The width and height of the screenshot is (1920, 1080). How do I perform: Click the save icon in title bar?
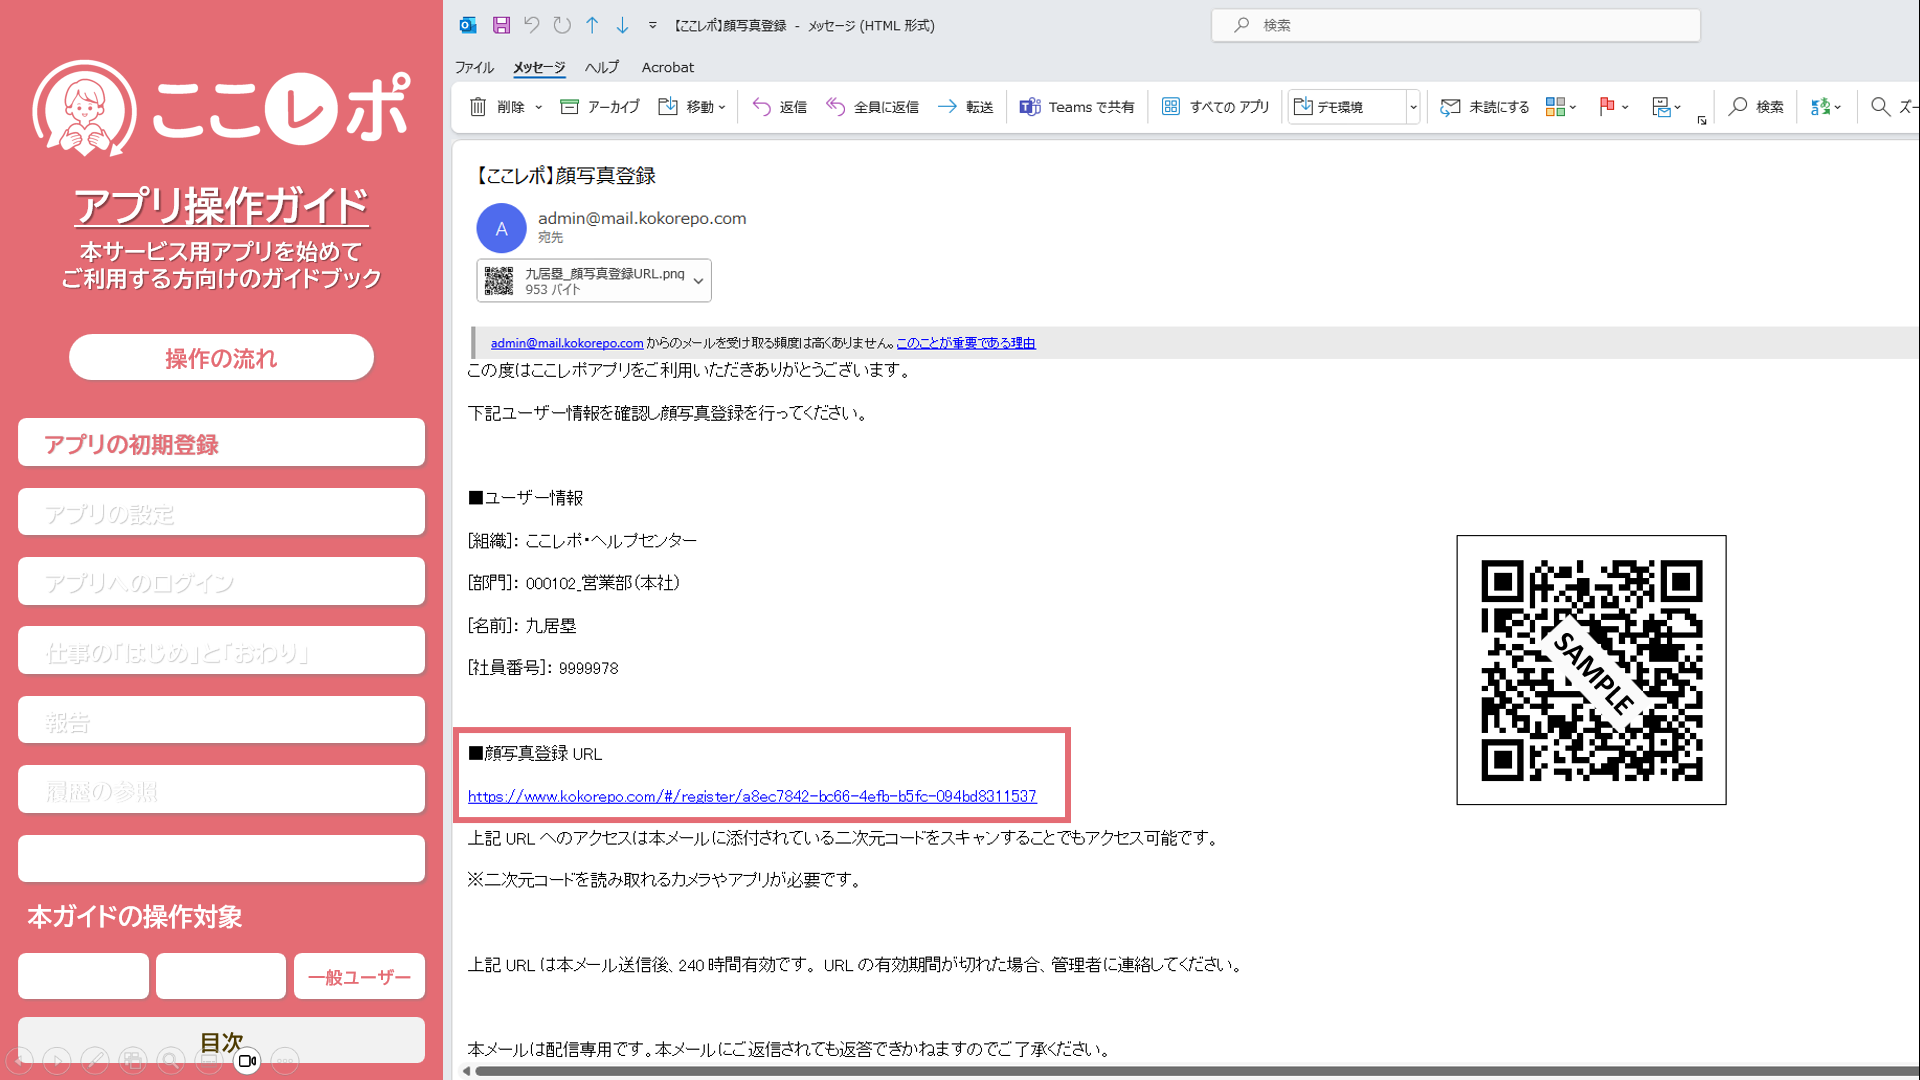pos(502,25)
